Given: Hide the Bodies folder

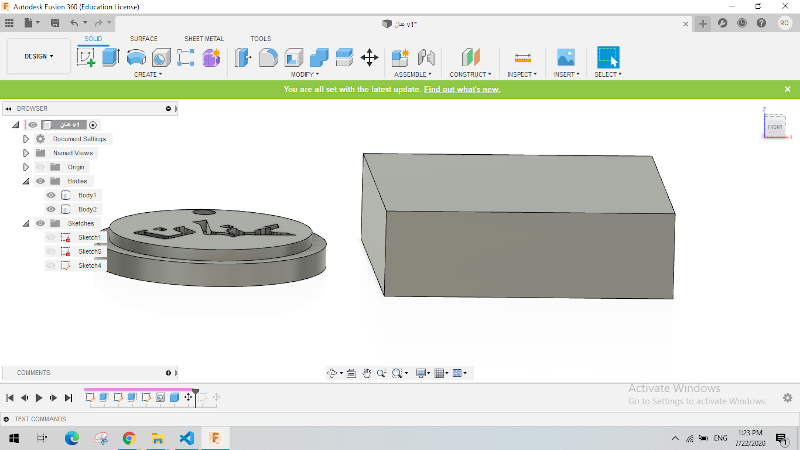Looking at the screenshot, I should pyautogui.click(x=40, y=181).
